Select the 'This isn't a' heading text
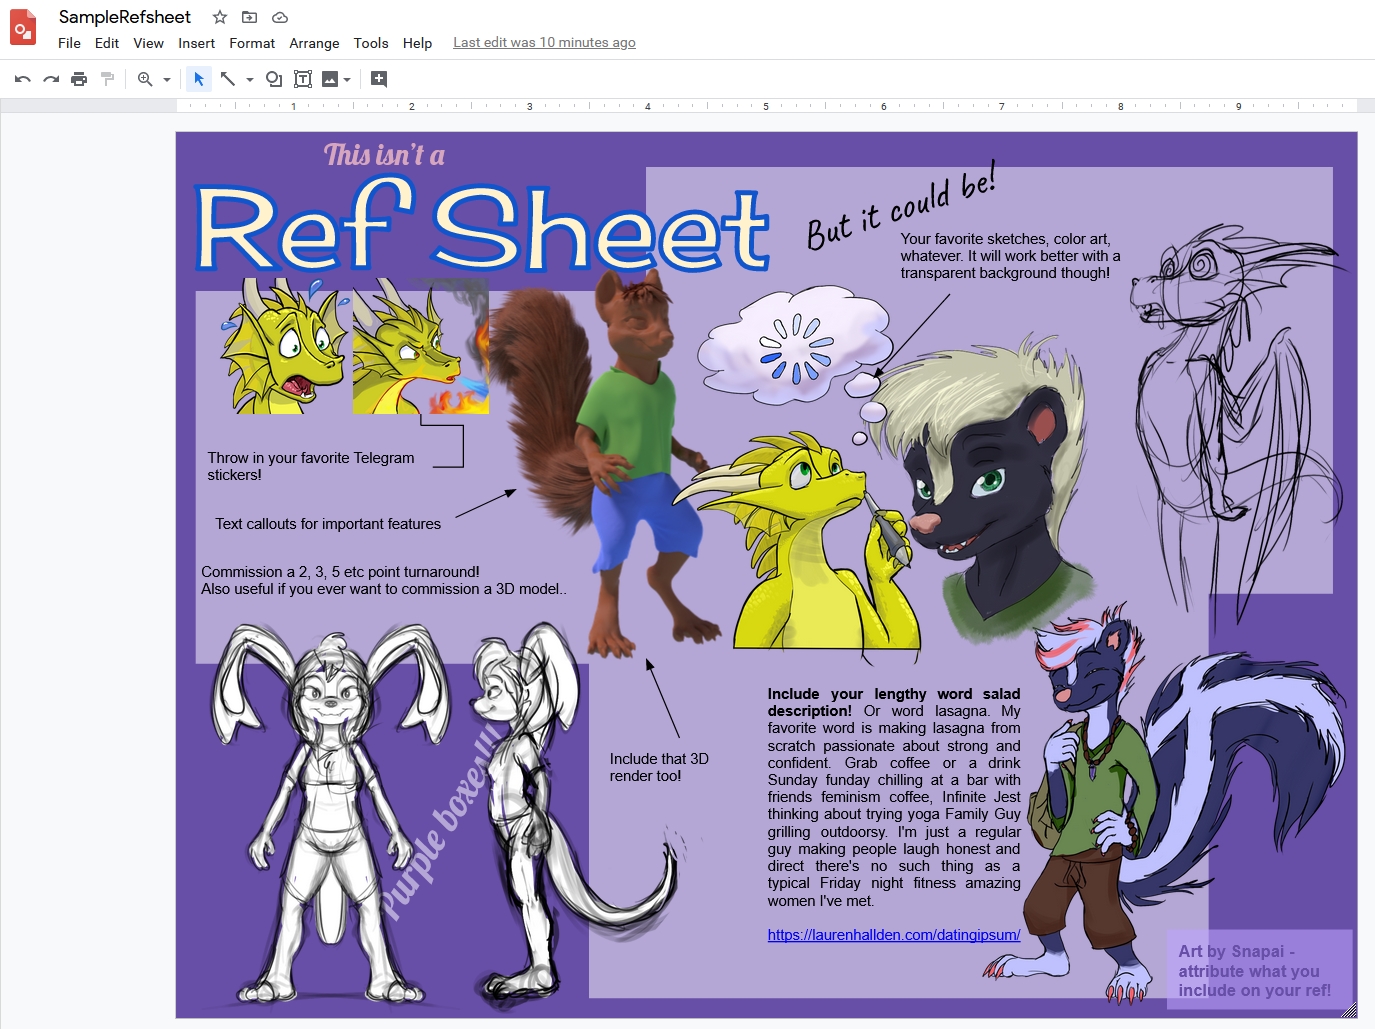1375x1029 pixels. point(384,155)
